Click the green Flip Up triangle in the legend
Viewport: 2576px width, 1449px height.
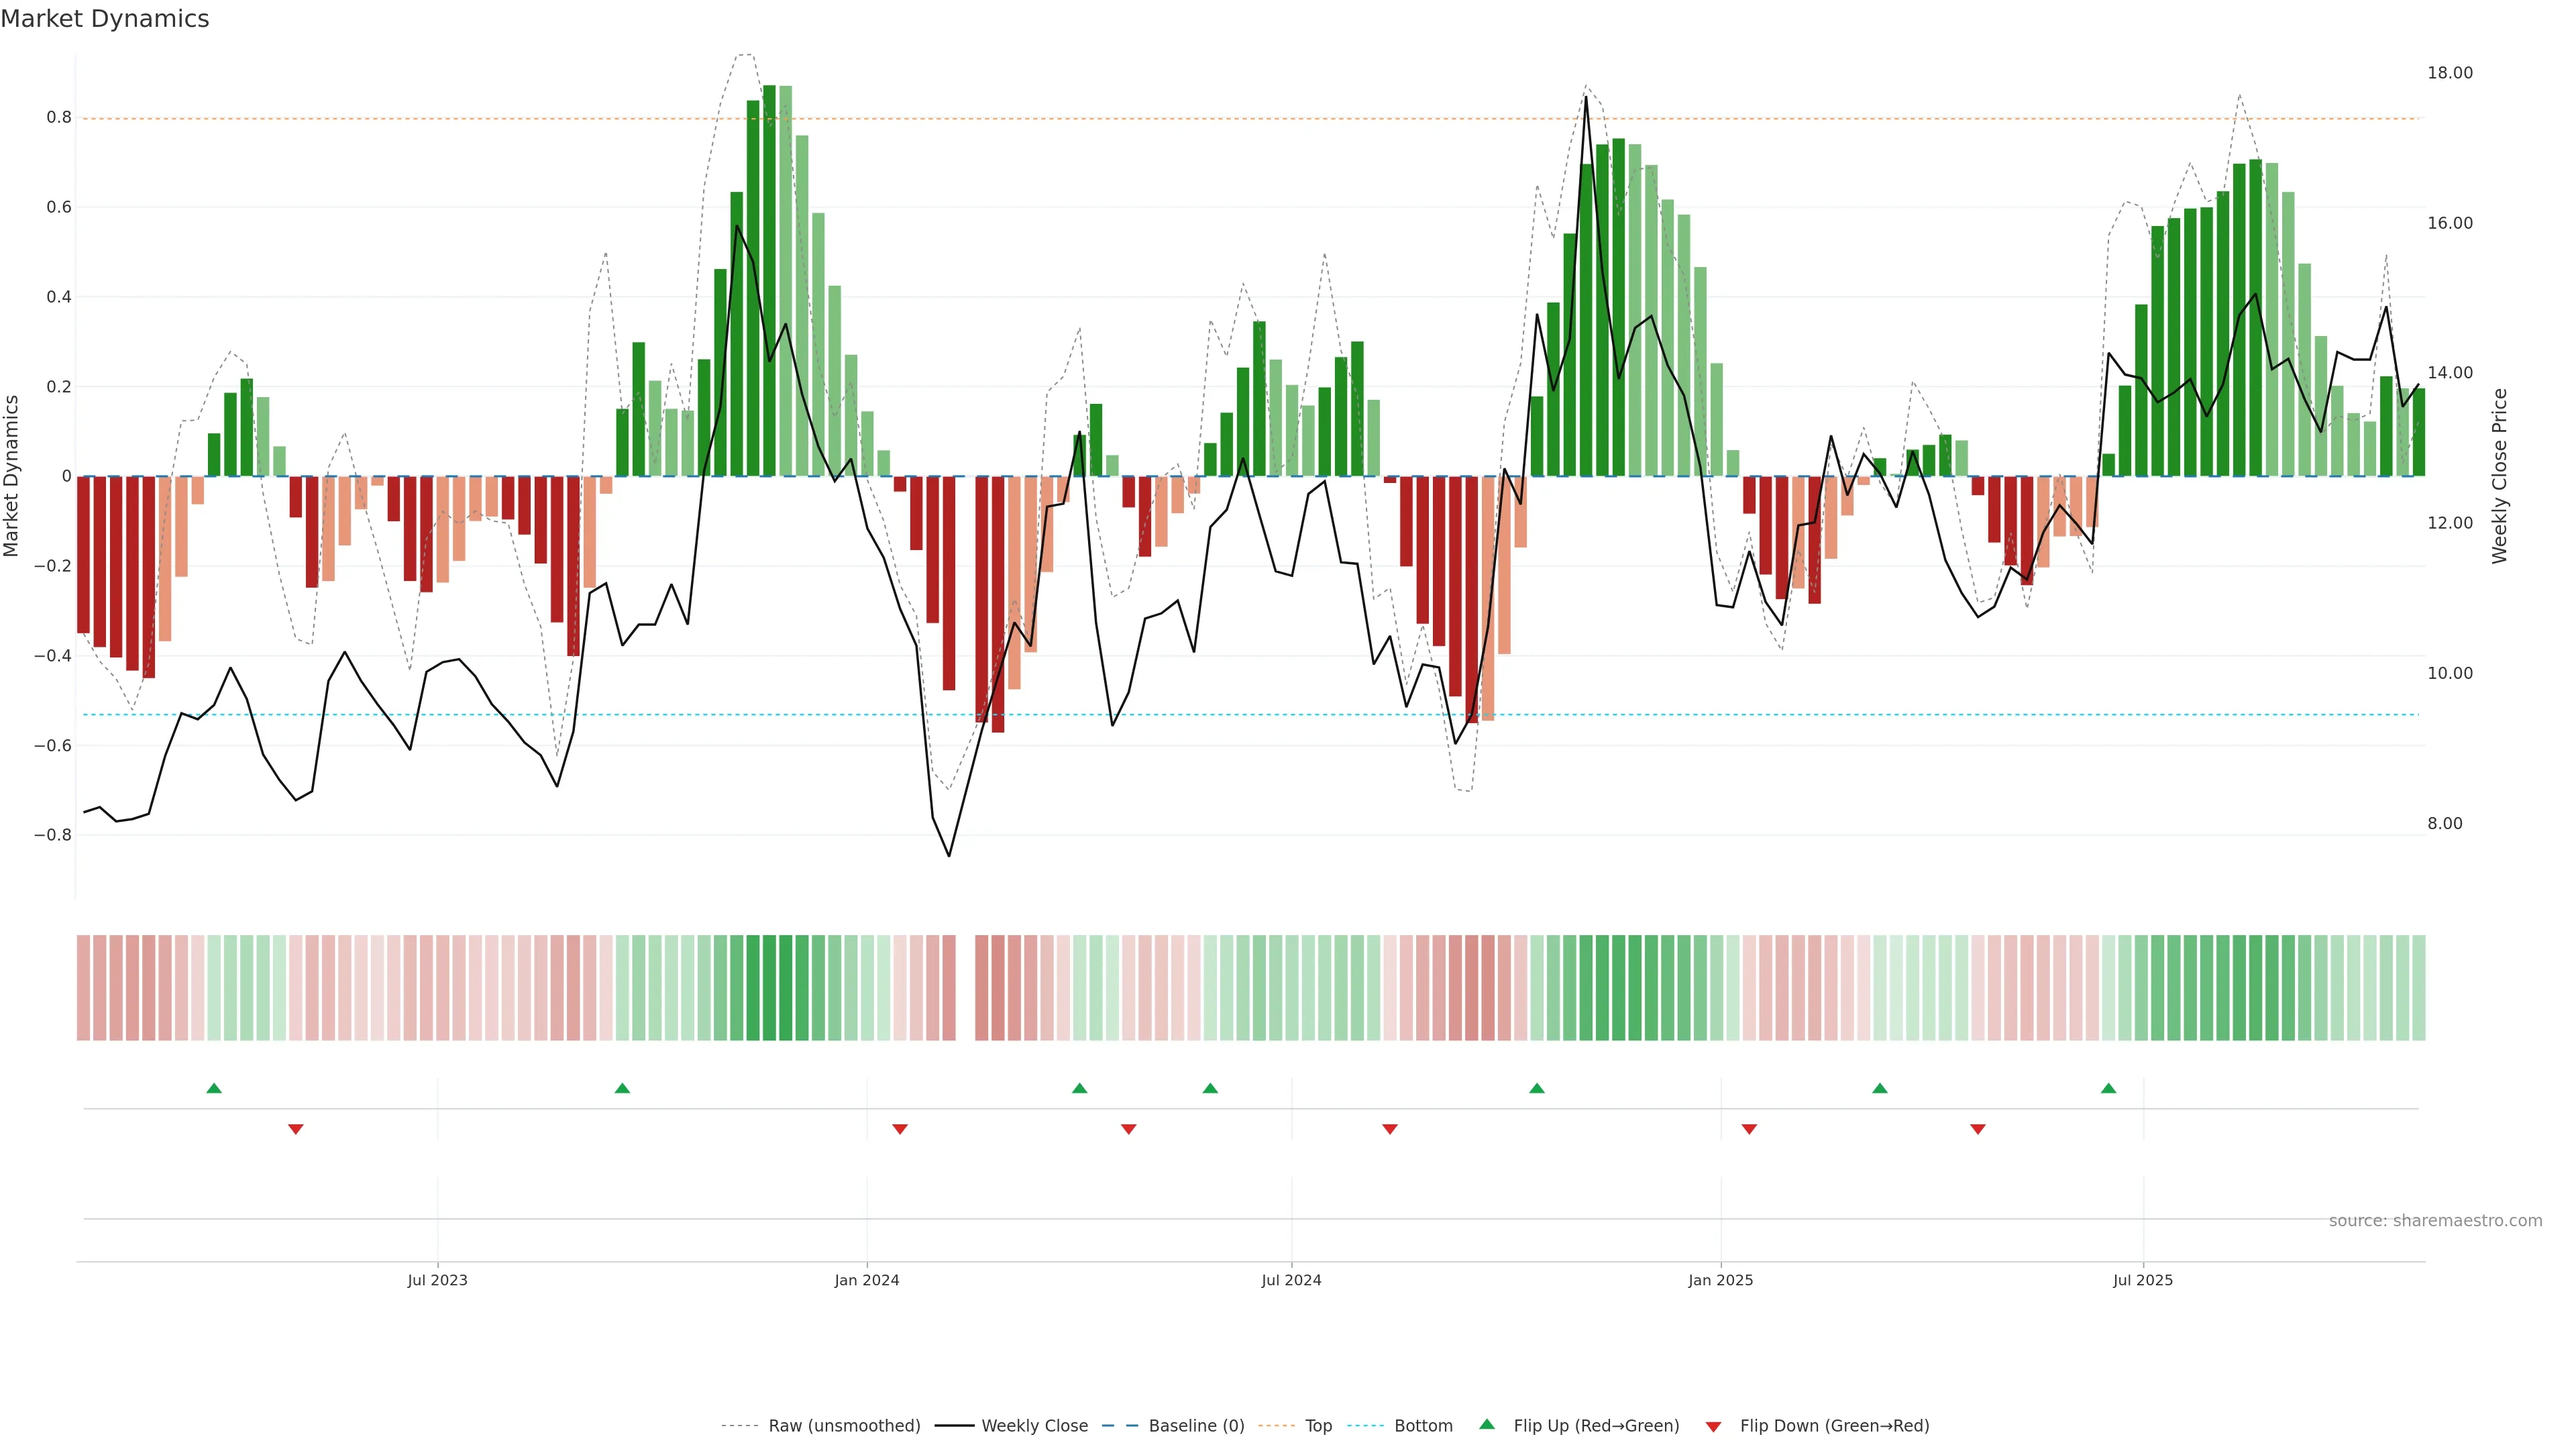(x=1487, y=1424)
